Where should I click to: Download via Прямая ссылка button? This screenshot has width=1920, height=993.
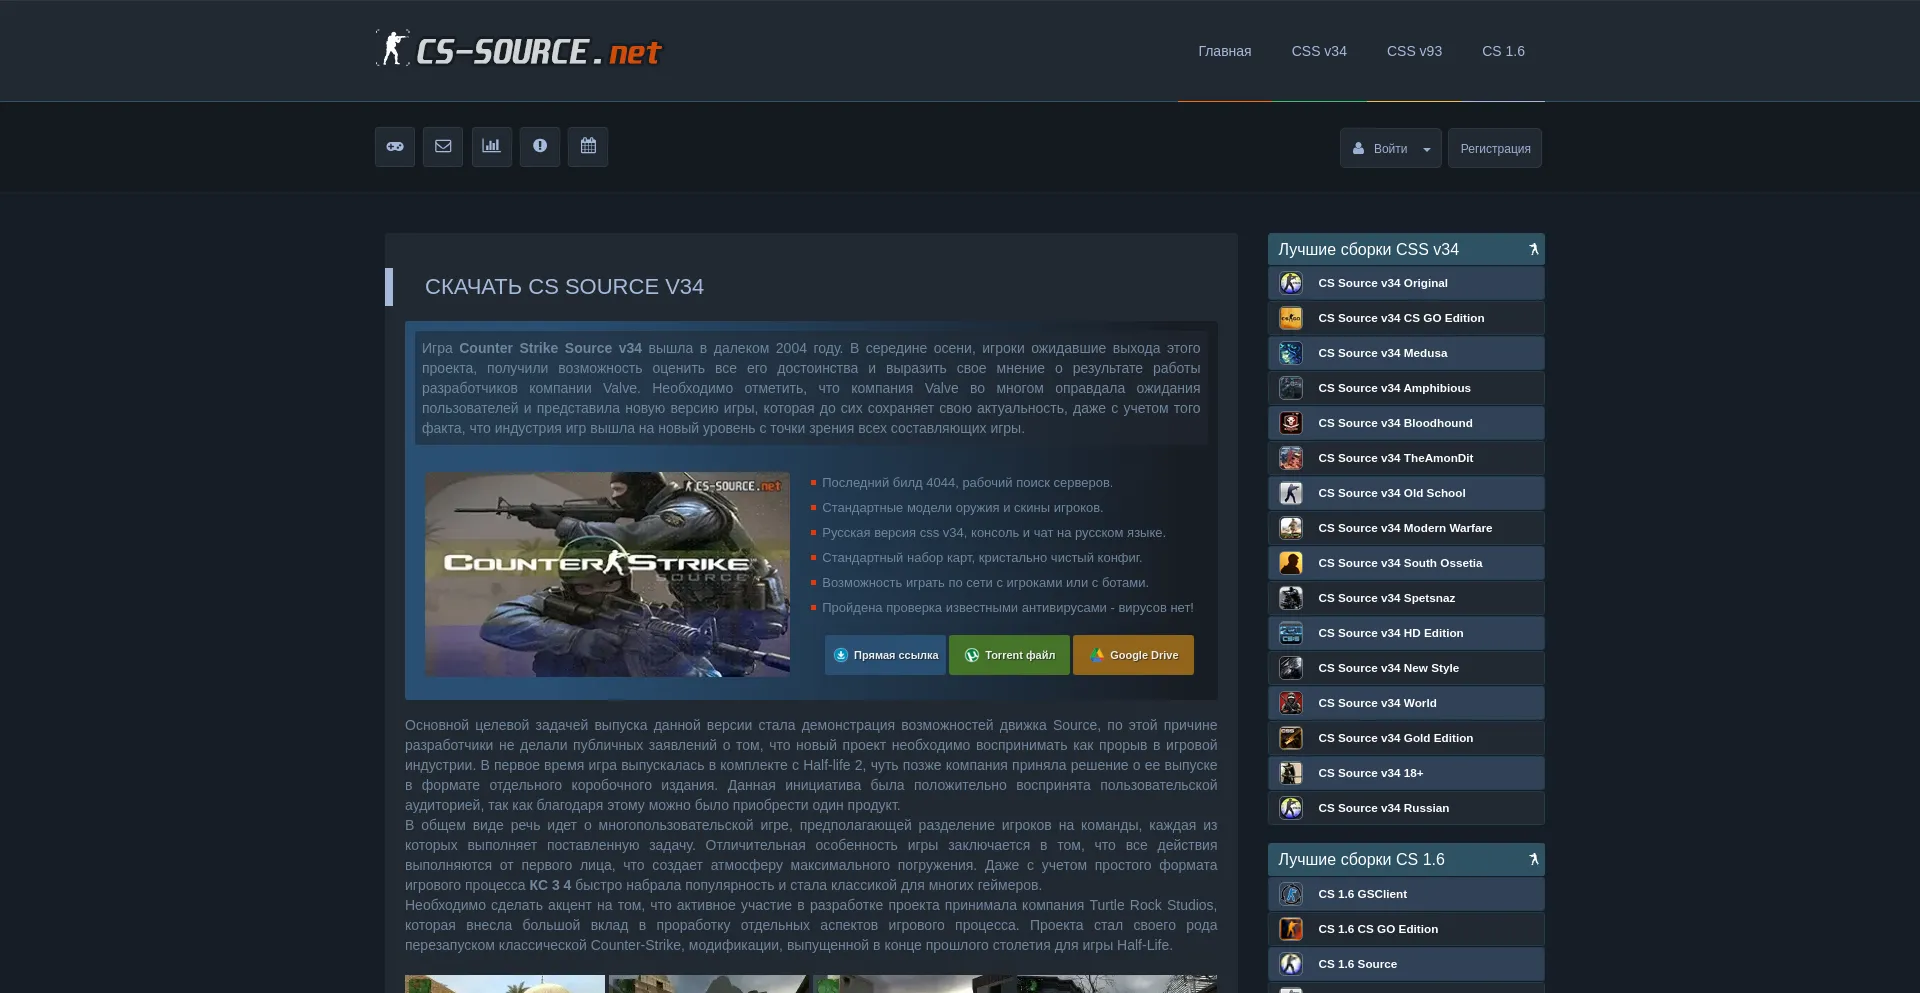click(885, 655)
